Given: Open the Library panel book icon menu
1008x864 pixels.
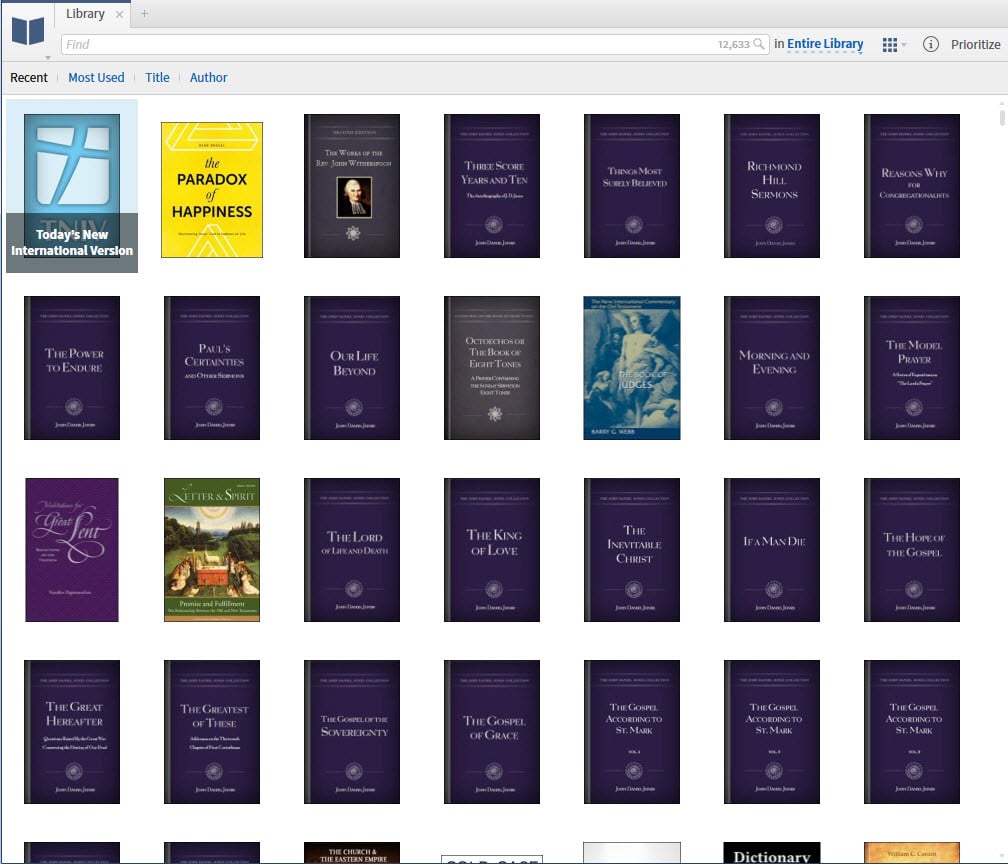Looking at the screenshot, I should pos(28,31).
